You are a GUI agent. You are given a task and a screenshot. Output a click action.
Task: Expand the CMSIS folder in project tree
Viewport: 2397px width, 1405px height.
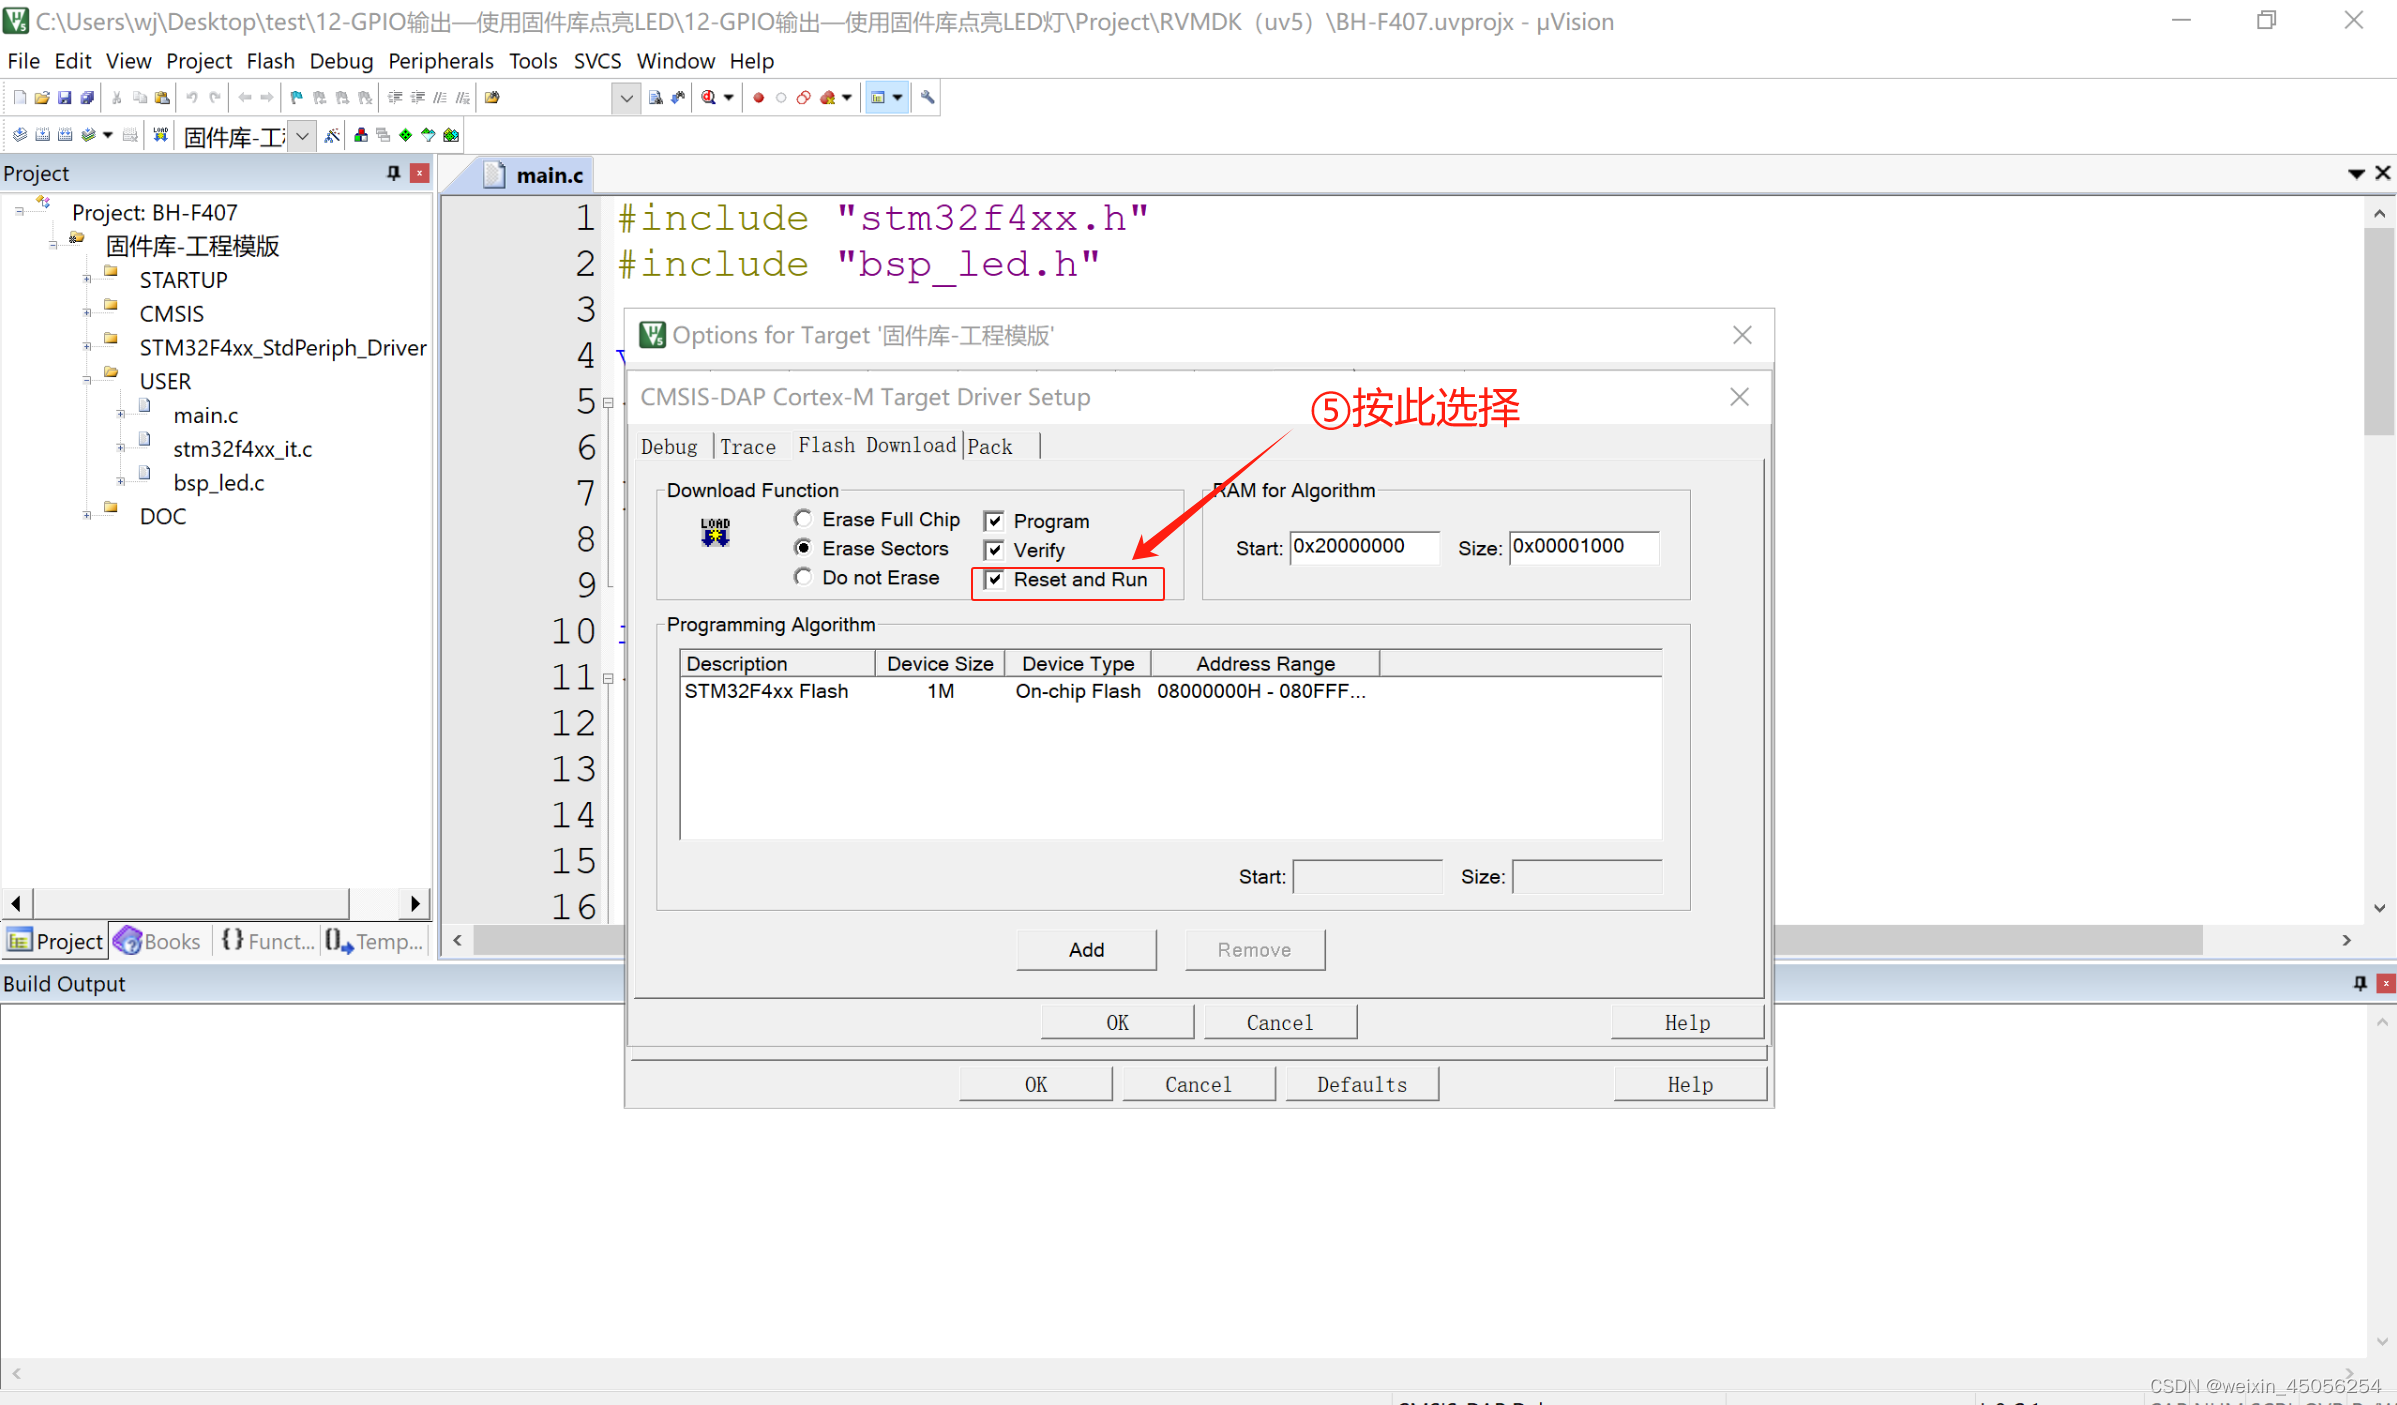87,314
